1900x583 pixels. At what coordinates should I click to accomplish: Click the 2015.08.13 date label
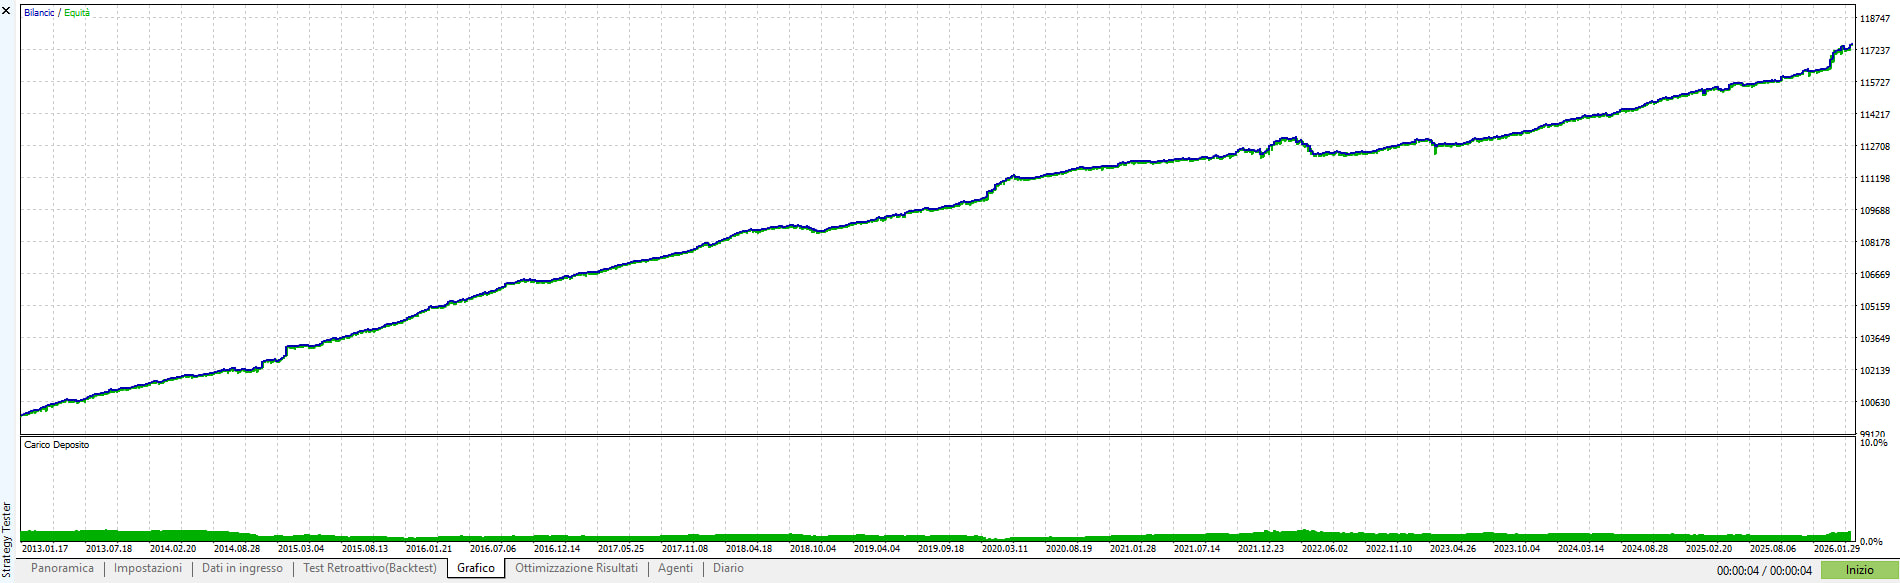(x=365, y=548)
